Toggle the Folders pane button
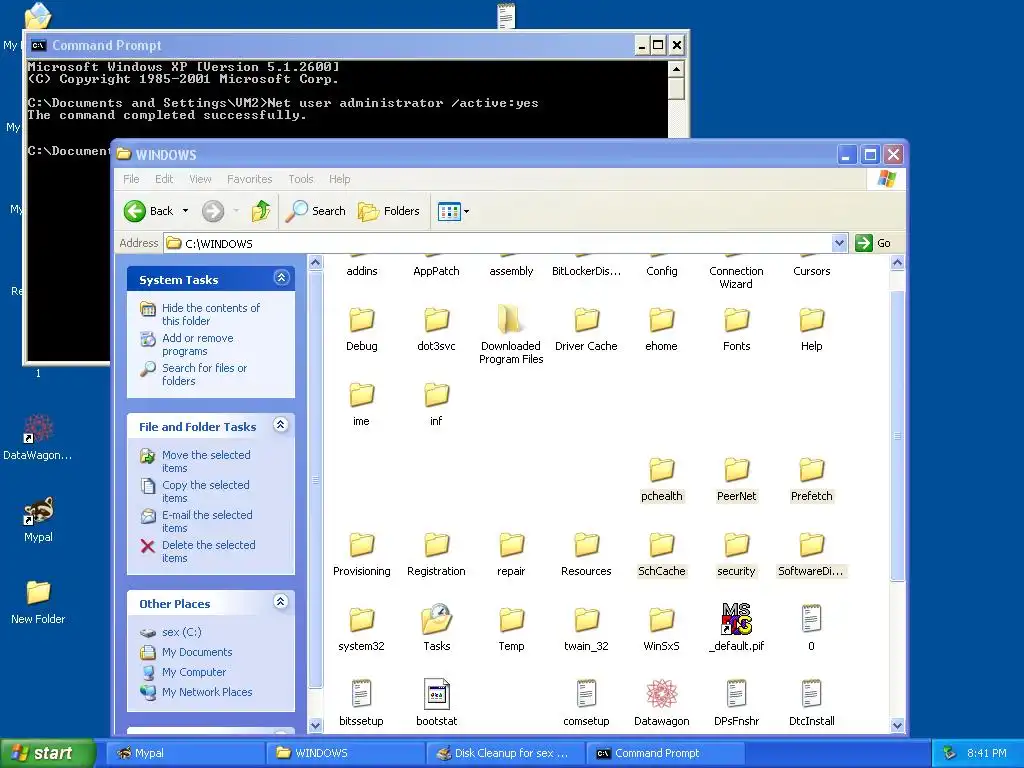 [389, 211]
